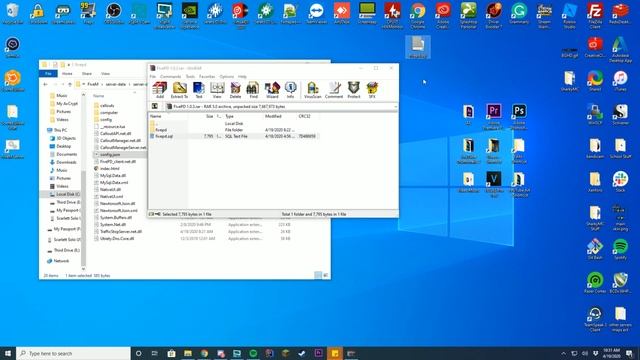Select the fivepd.sql file in WinRAR
Image resolution: width=640 pixels, height=360 pixels.
tap(164, 136)
